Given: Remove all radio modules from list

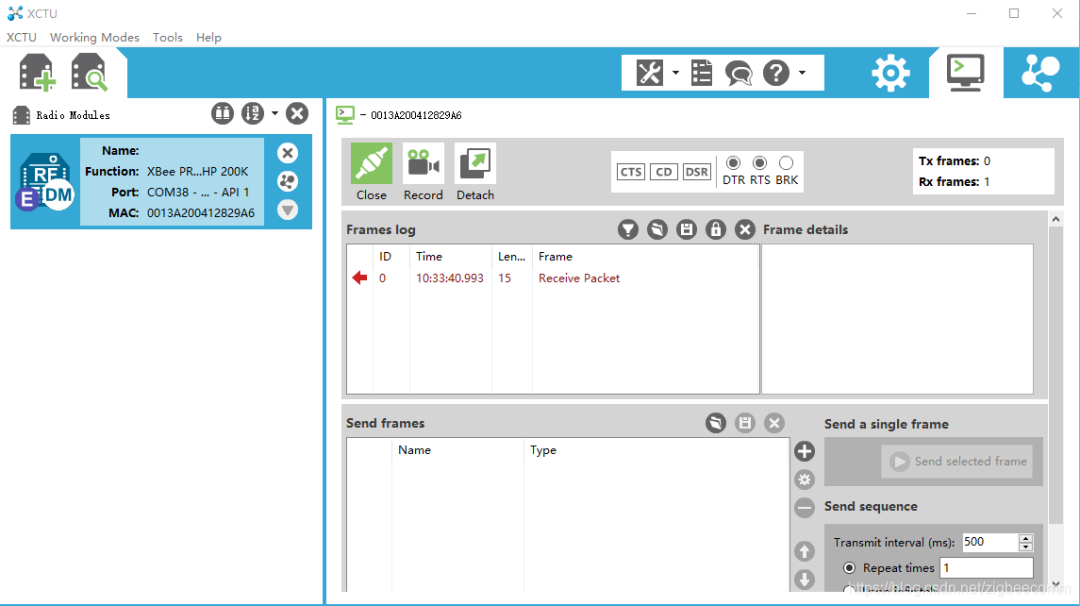Looking at the screenshot, I should [x=297, y=114].
